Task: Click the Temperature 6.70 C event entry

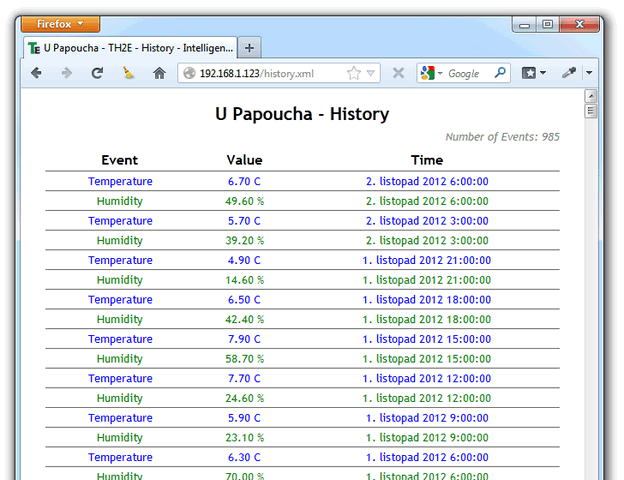Action: [x=120, y=181]
